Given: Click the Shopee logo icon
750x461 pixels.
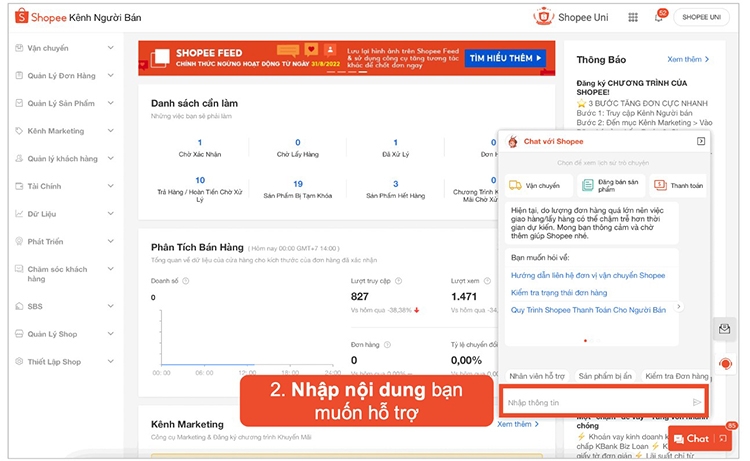Looking at the screenshot, I should click(x=22, y=16).
